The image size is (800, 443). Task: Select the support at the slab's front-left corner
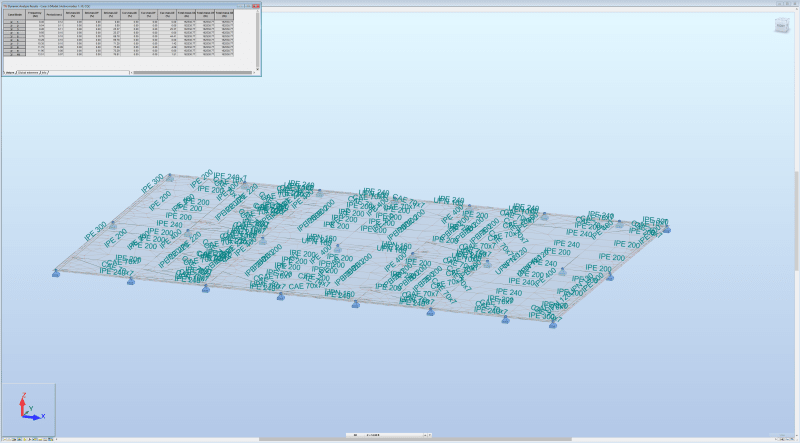click(x=56, y=274)
